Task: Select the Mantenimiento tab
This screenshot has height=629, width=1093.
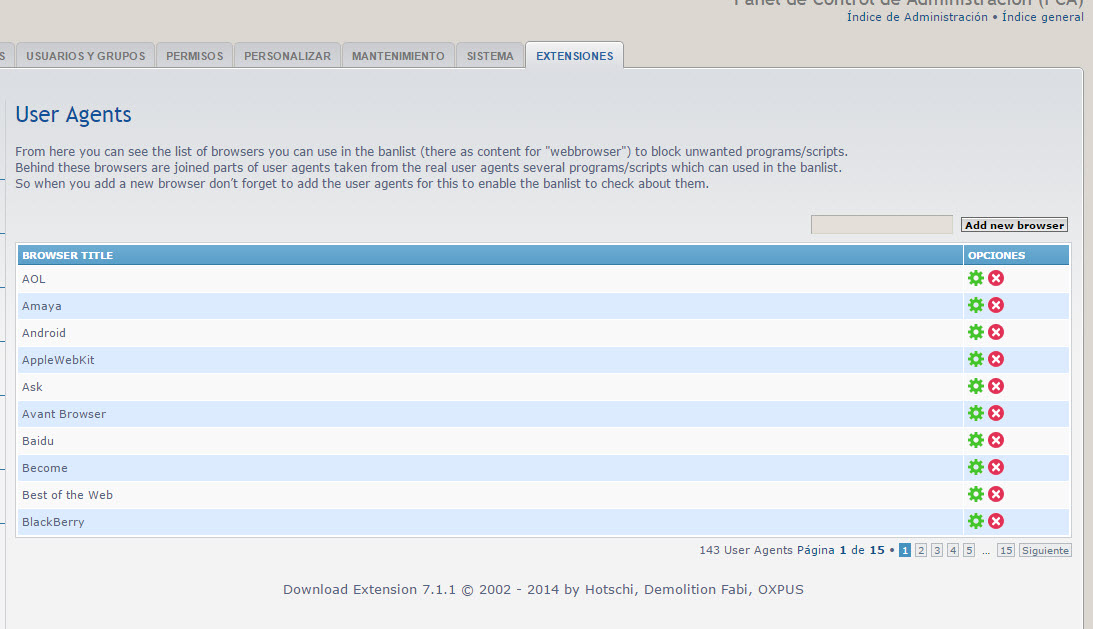Action: [x=398, y=56]
